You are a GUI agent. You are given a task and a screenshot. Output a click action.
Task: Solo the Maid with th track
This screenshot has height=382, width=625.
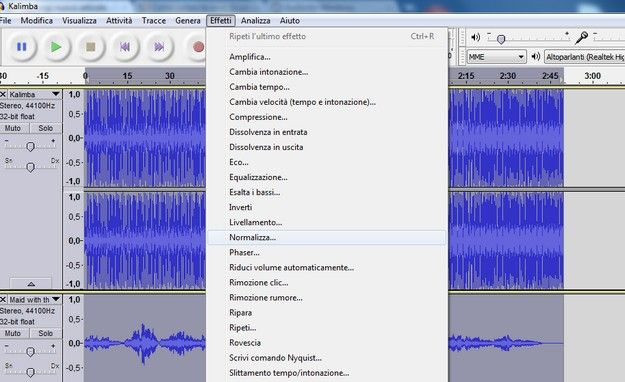click(45, 333)
